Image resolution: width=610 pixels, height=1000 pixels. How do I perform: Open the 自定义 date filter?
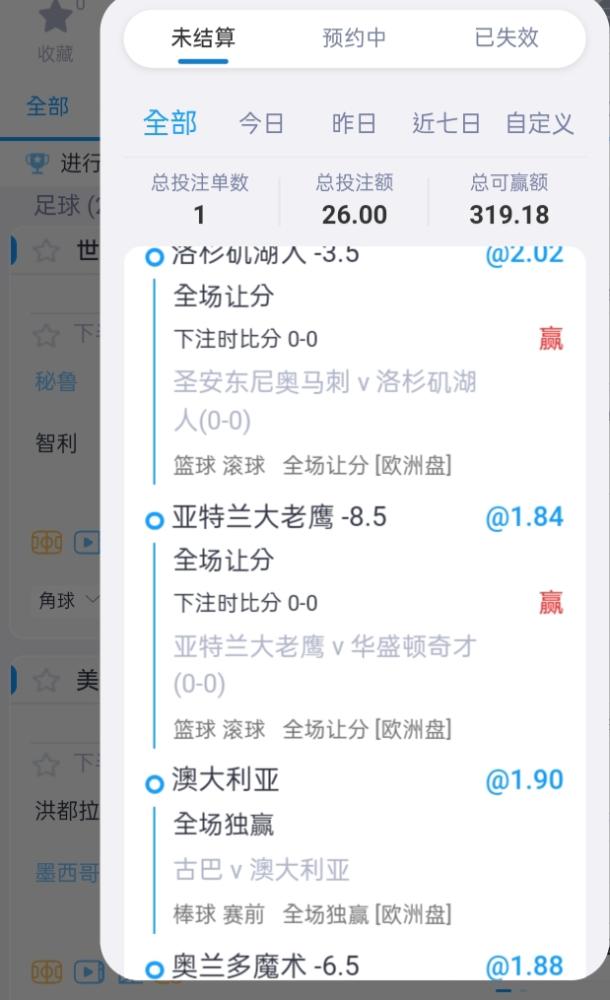click(540, 122)
